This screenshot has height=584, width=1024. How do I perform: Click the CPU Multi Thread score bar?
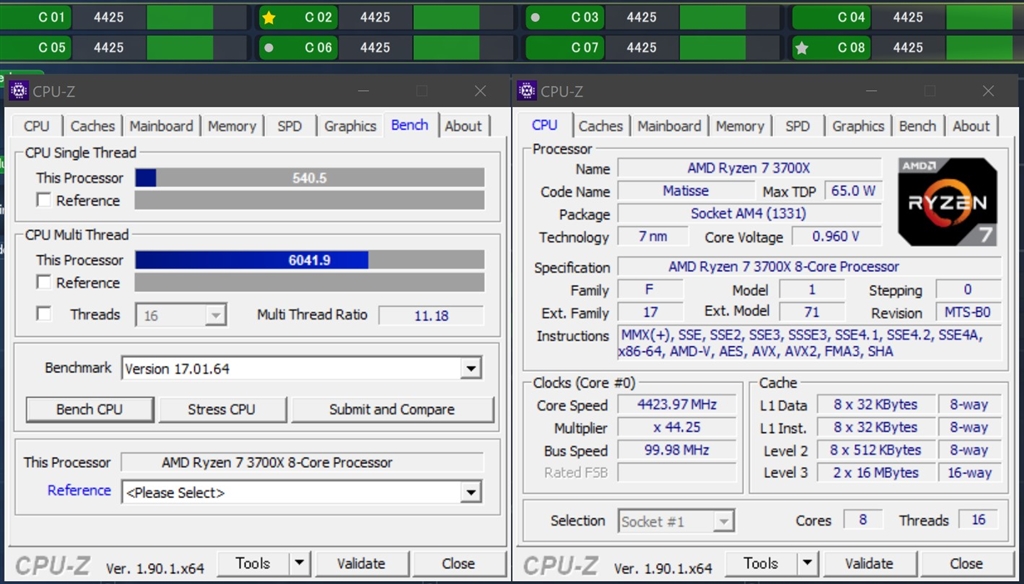pyautogui.click(x=310, y=260)
